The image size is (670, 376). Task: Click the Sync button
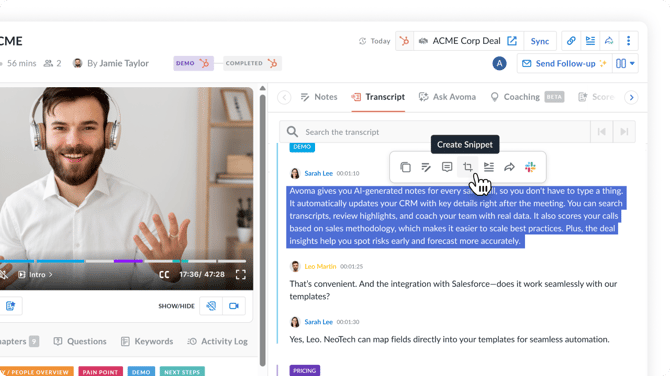click(x=540, y=41)
